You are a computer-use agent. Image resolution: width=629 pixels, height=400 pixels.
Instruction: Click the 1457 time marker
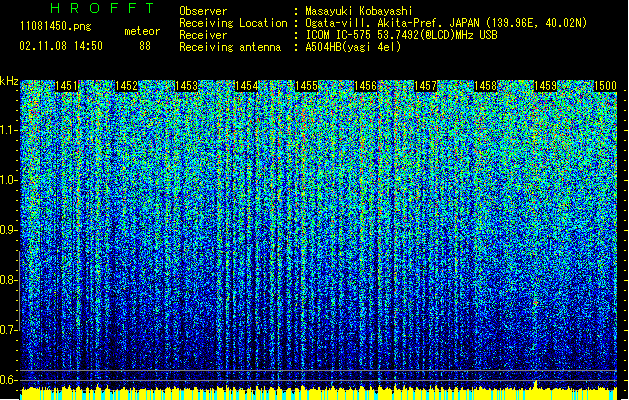(425, 86)
